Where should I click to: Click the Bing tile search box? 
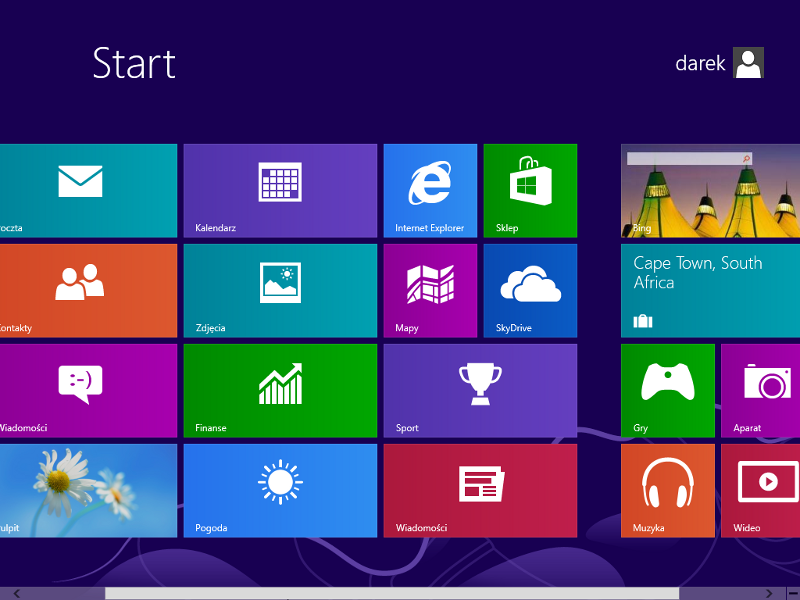(689, 159)
